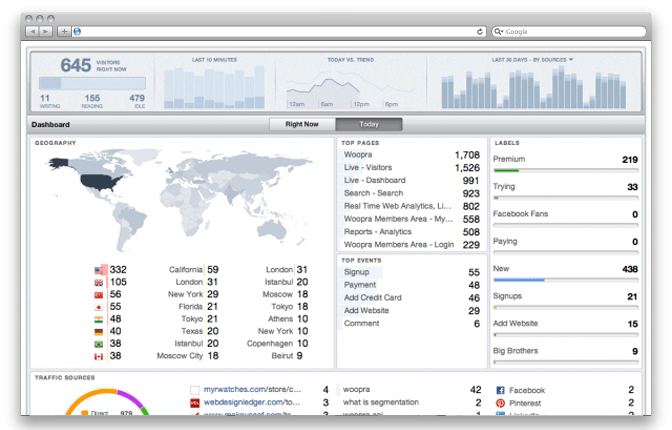The image size is (672, 430).
Task: Click the Japan flag icon
Action: 100,307
